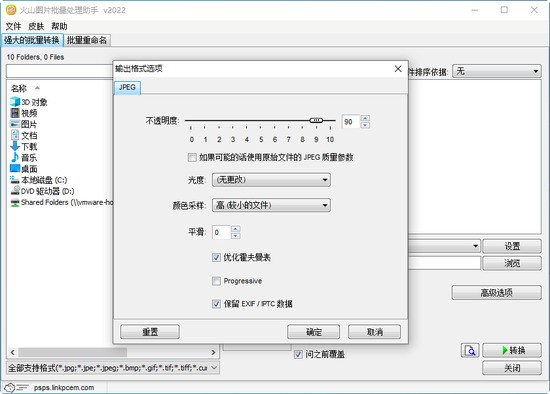Click the opacity slider at mark 5
The height and width of the screenshot is (394, 550).
click(261, 121)
